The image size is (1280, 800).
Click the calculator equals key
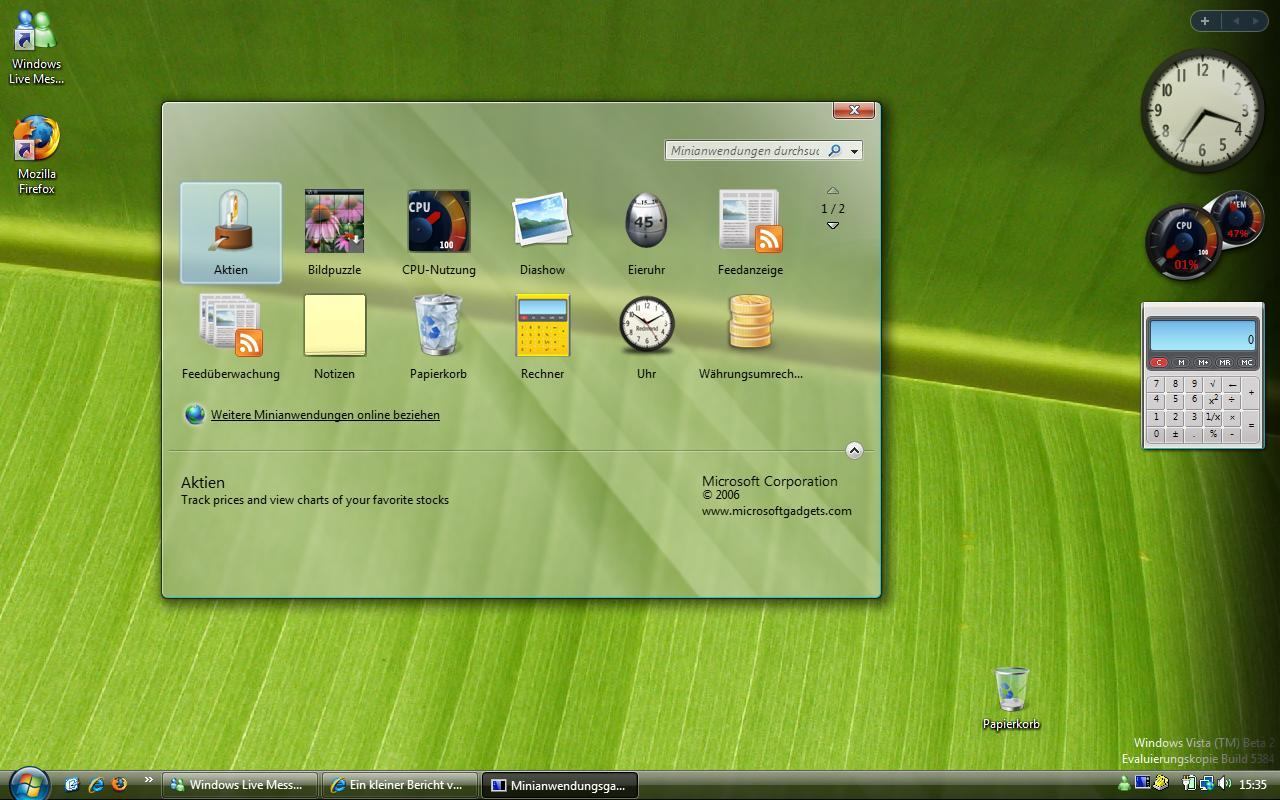1251,425
